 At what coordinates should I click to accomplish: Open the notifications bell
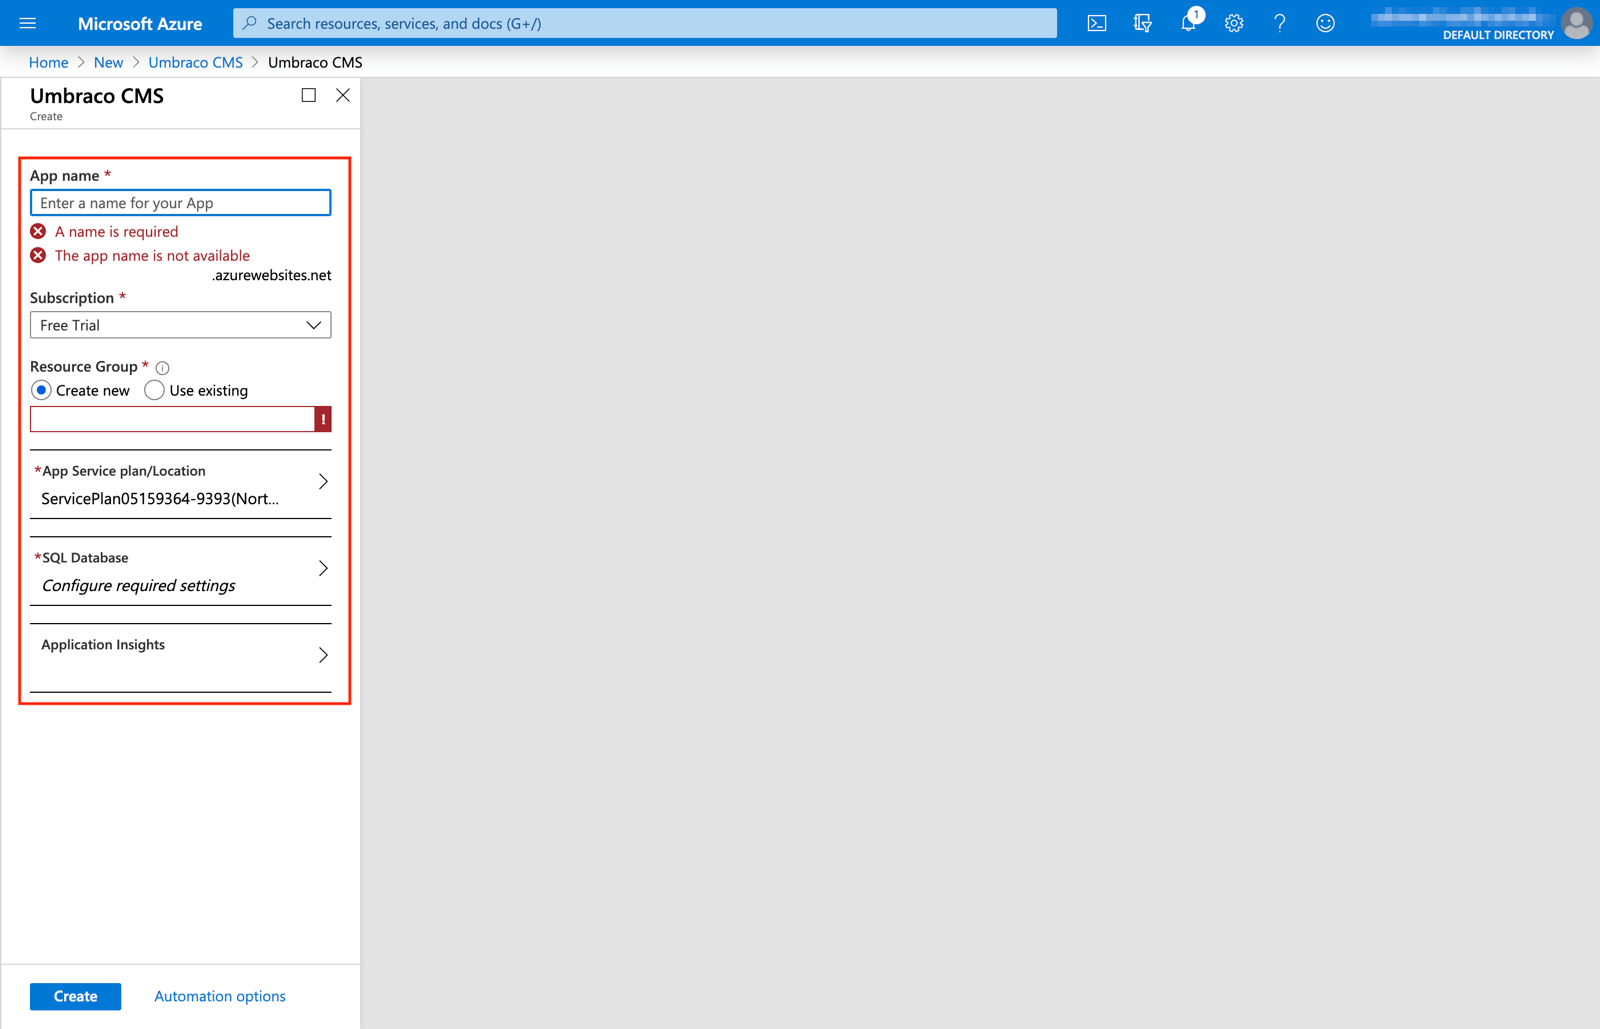(1188, 23)
